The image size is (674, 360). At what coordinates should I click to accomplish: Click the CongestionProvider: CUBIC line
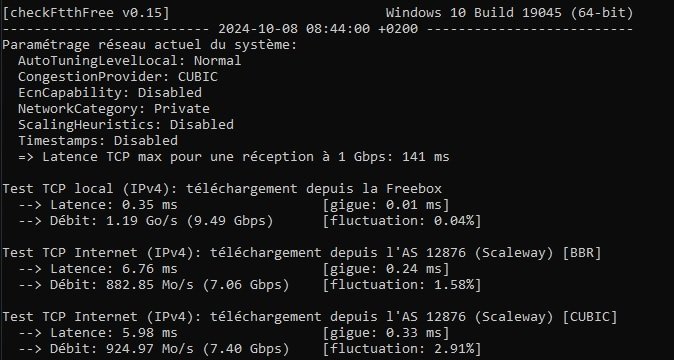tap(118, 77)
